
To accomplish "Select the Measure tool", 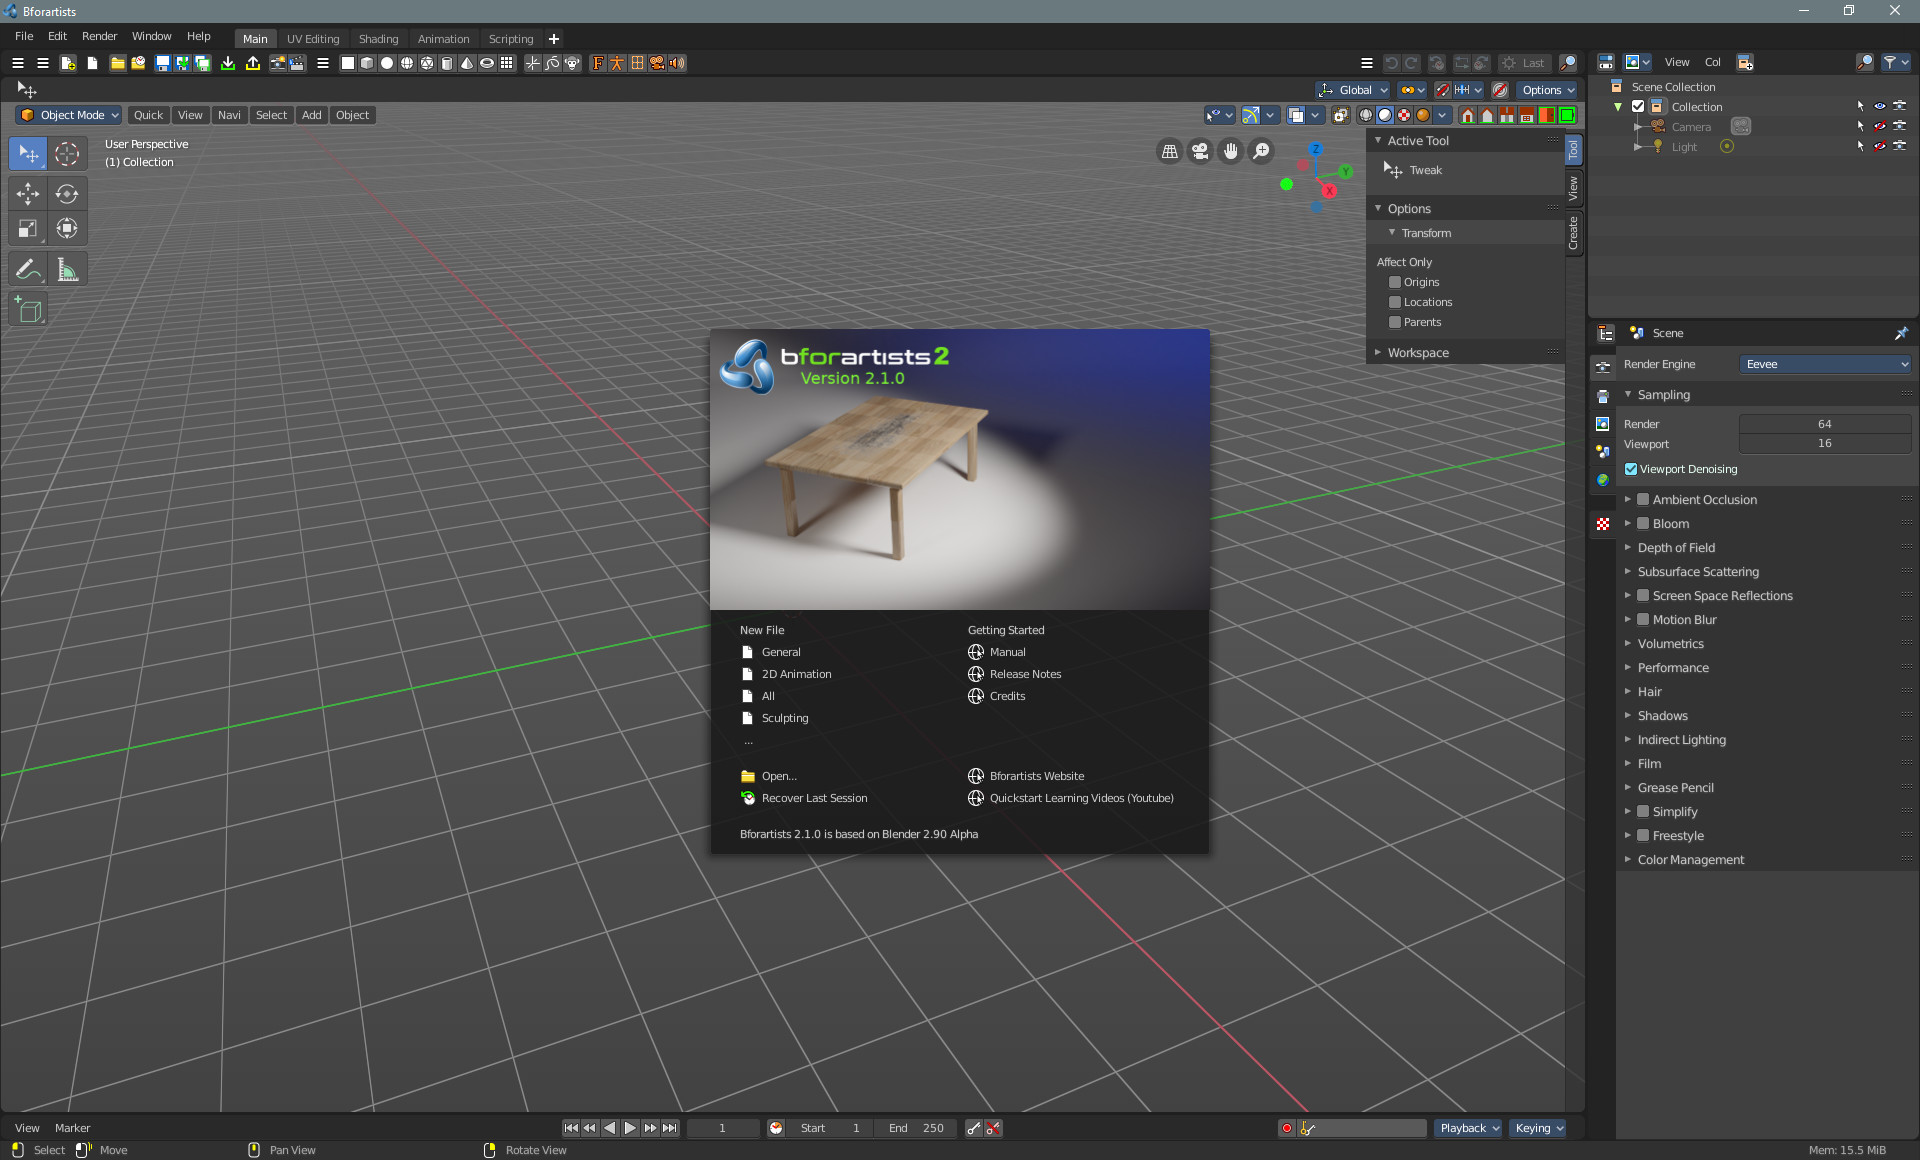I will 67,270.
